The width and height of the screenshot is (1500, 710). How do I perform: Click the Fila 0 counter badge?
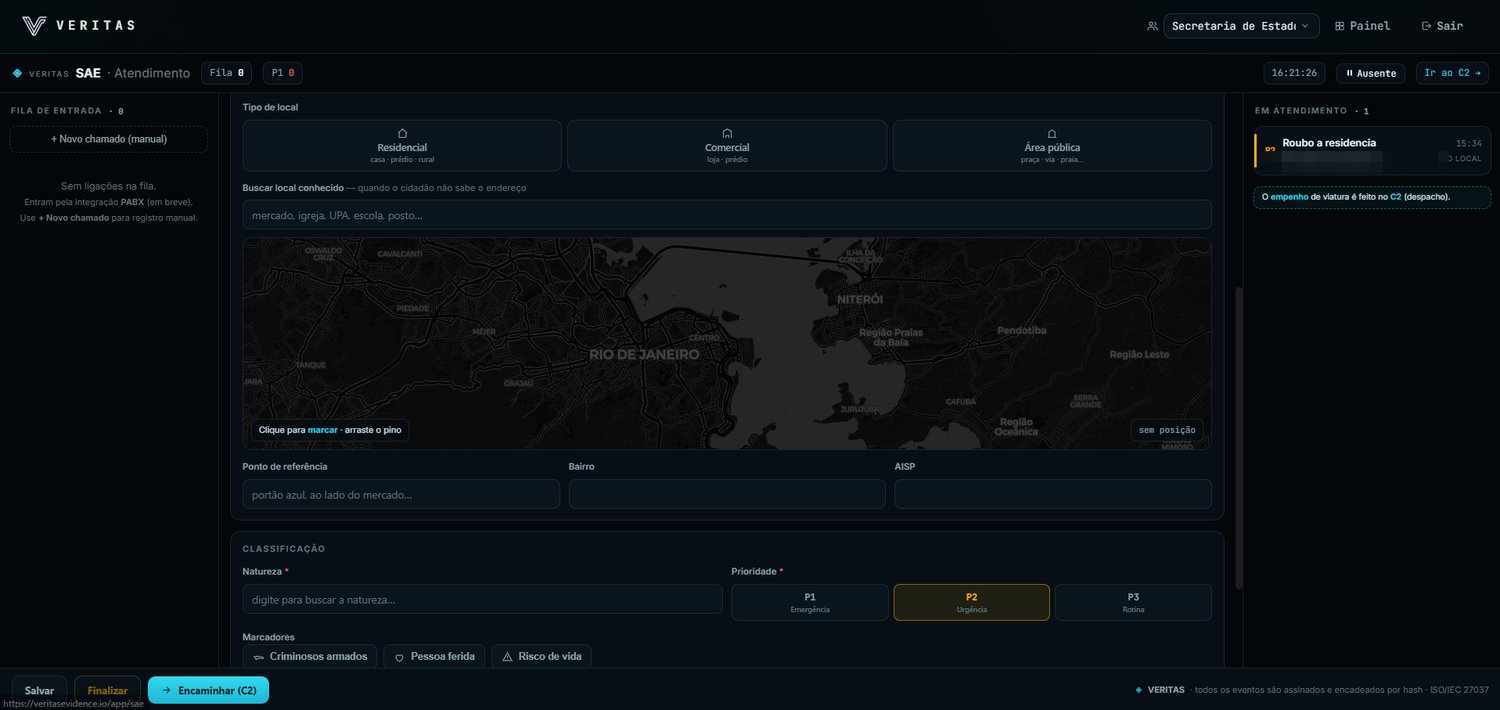226,73
